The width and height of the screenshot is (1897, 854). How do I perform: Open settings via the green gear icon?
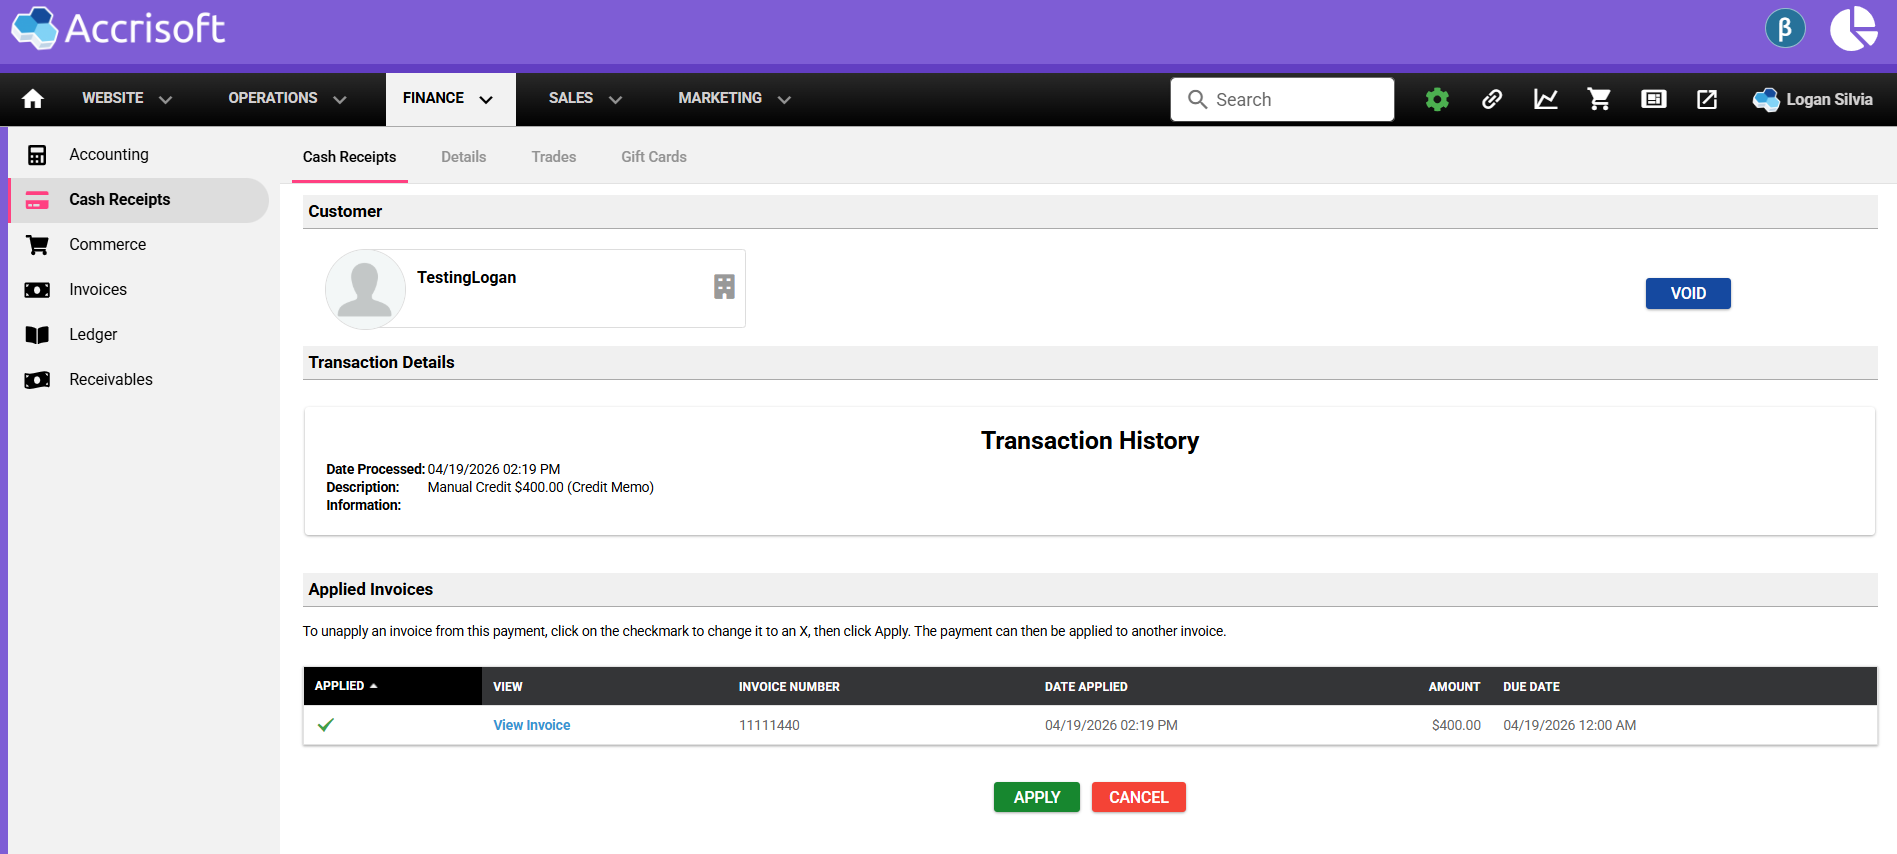1437,99
